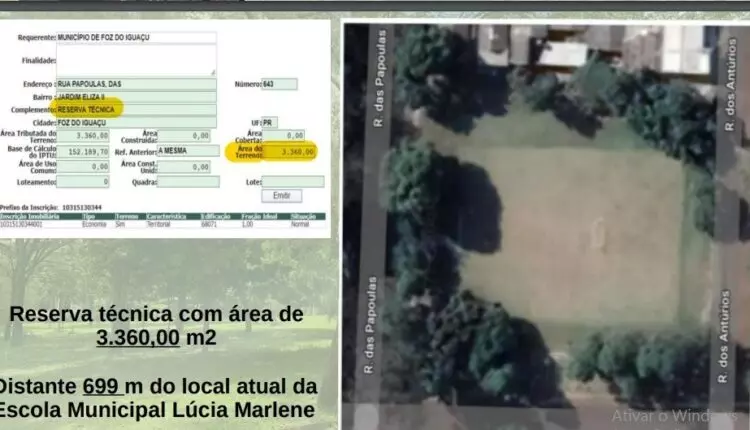Click the Área Construída field

(185, 135)
